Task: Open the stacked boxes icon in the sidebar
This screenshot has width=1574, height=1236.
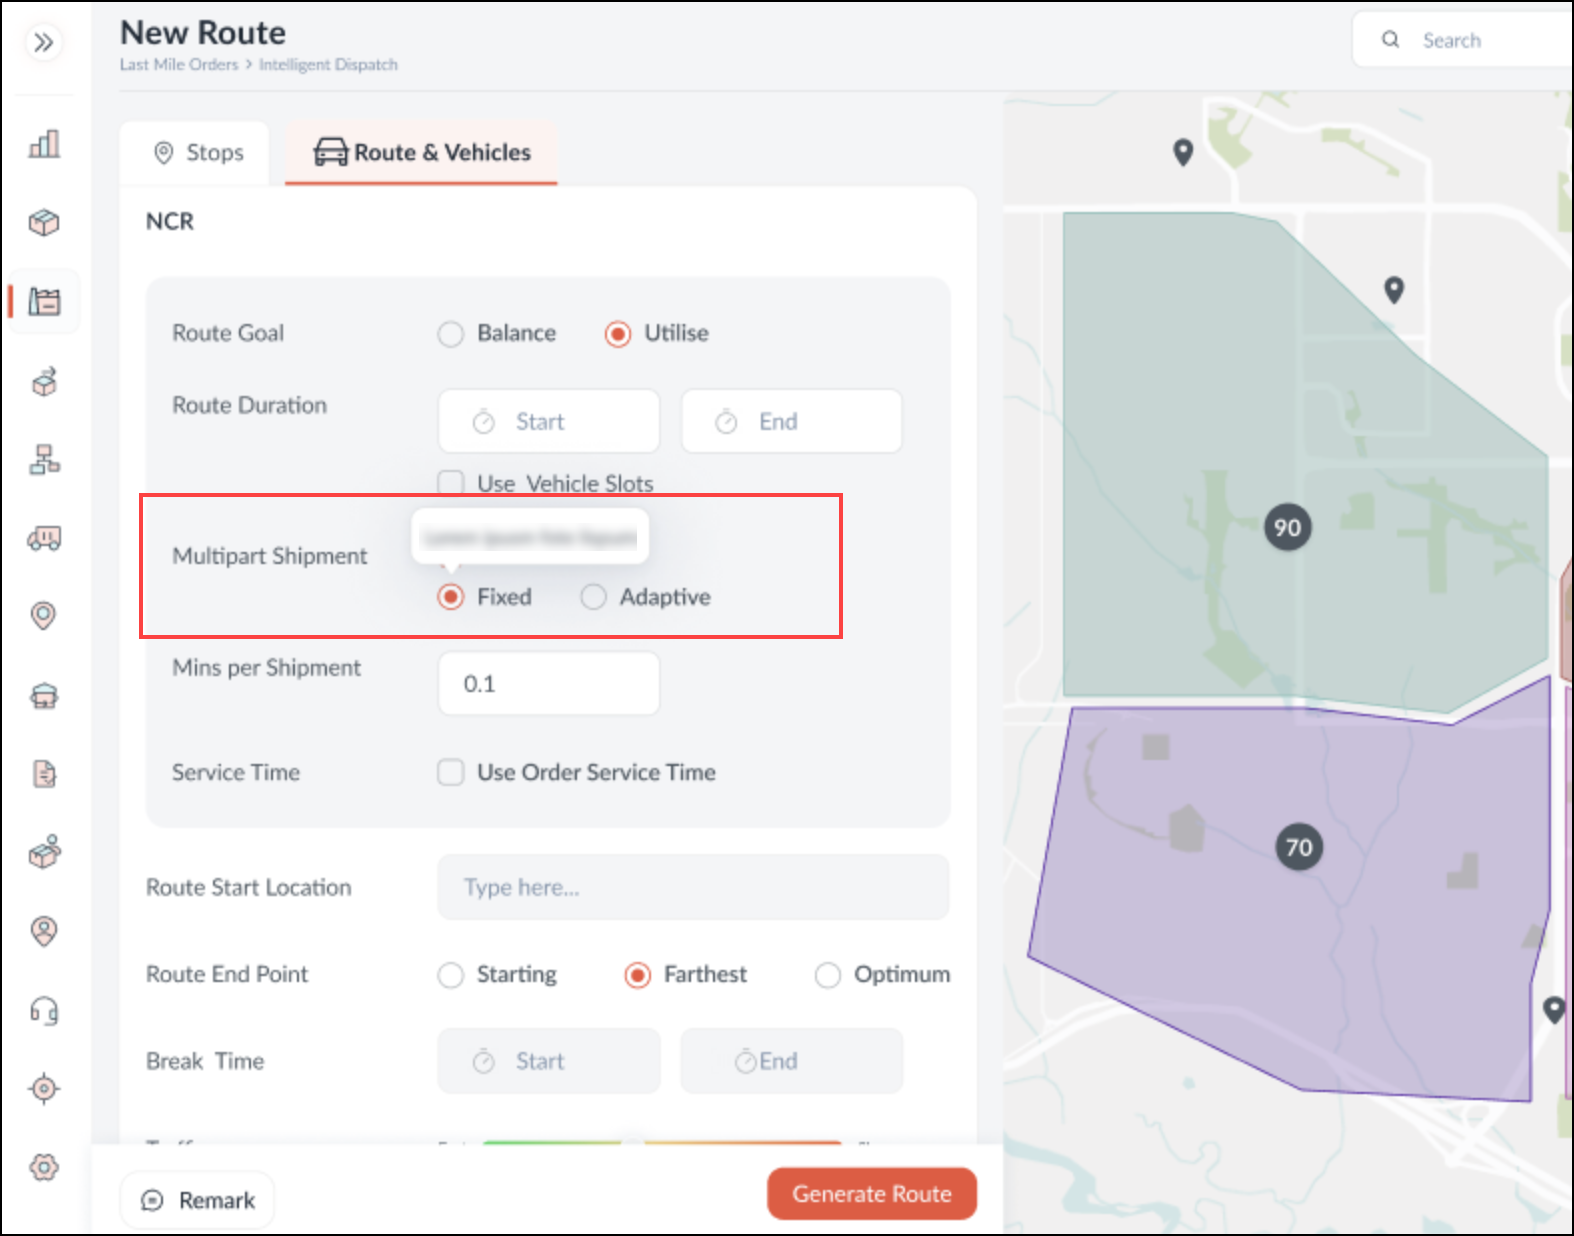Action: [x=44, y=852]
